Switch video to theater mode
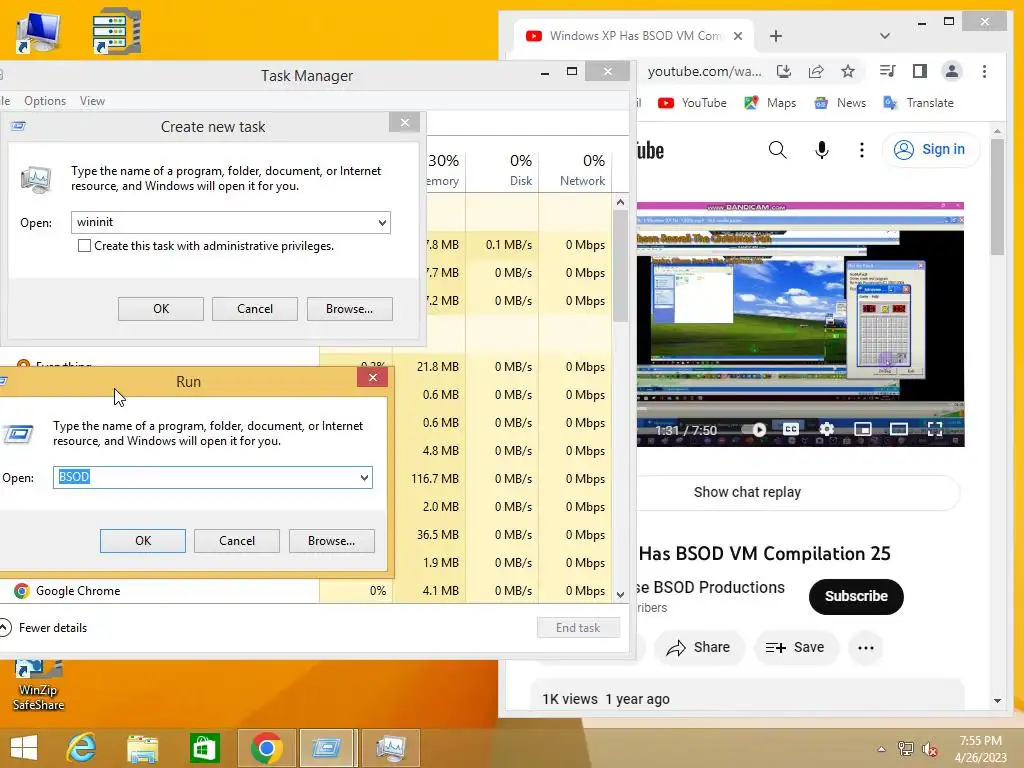Screen dimensions: 1024x768 [899, 429]
